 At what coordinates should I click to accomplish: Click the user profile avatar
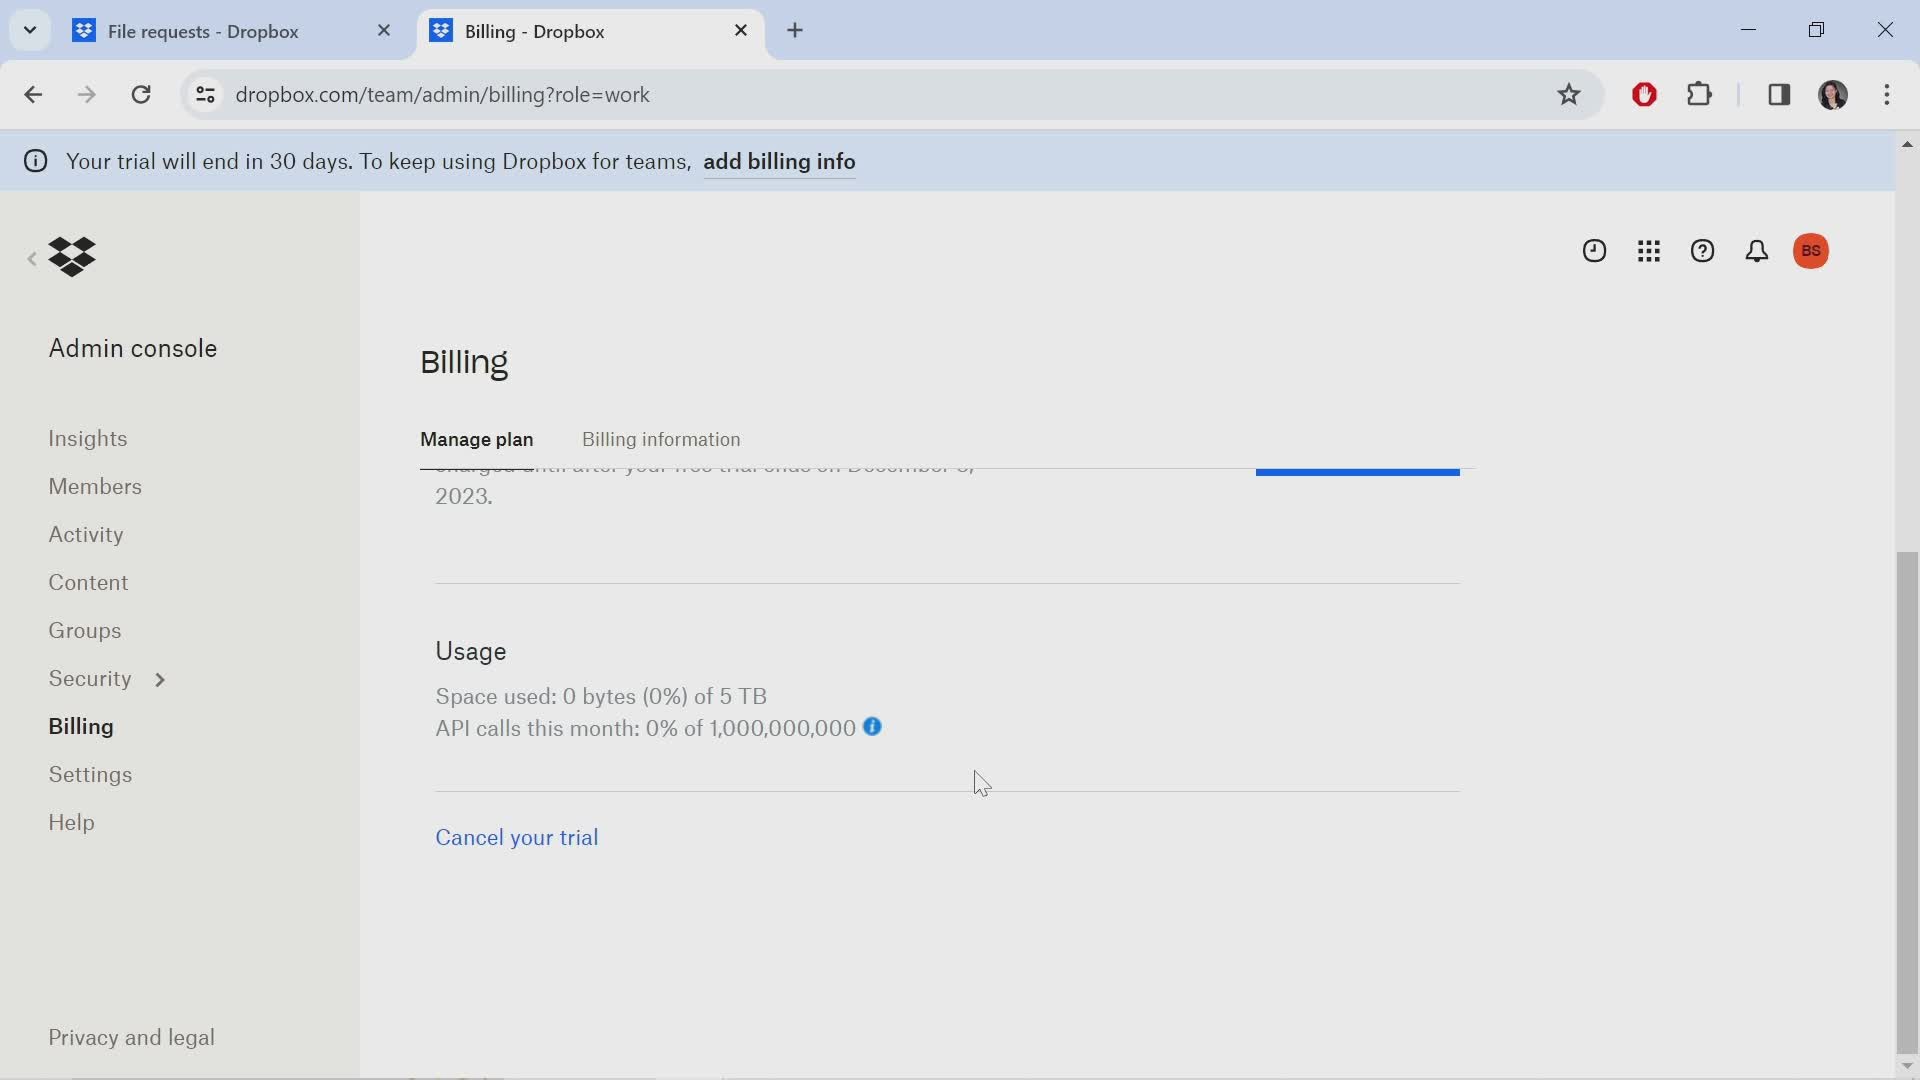pyautogui.click(x=1812, y=251)
